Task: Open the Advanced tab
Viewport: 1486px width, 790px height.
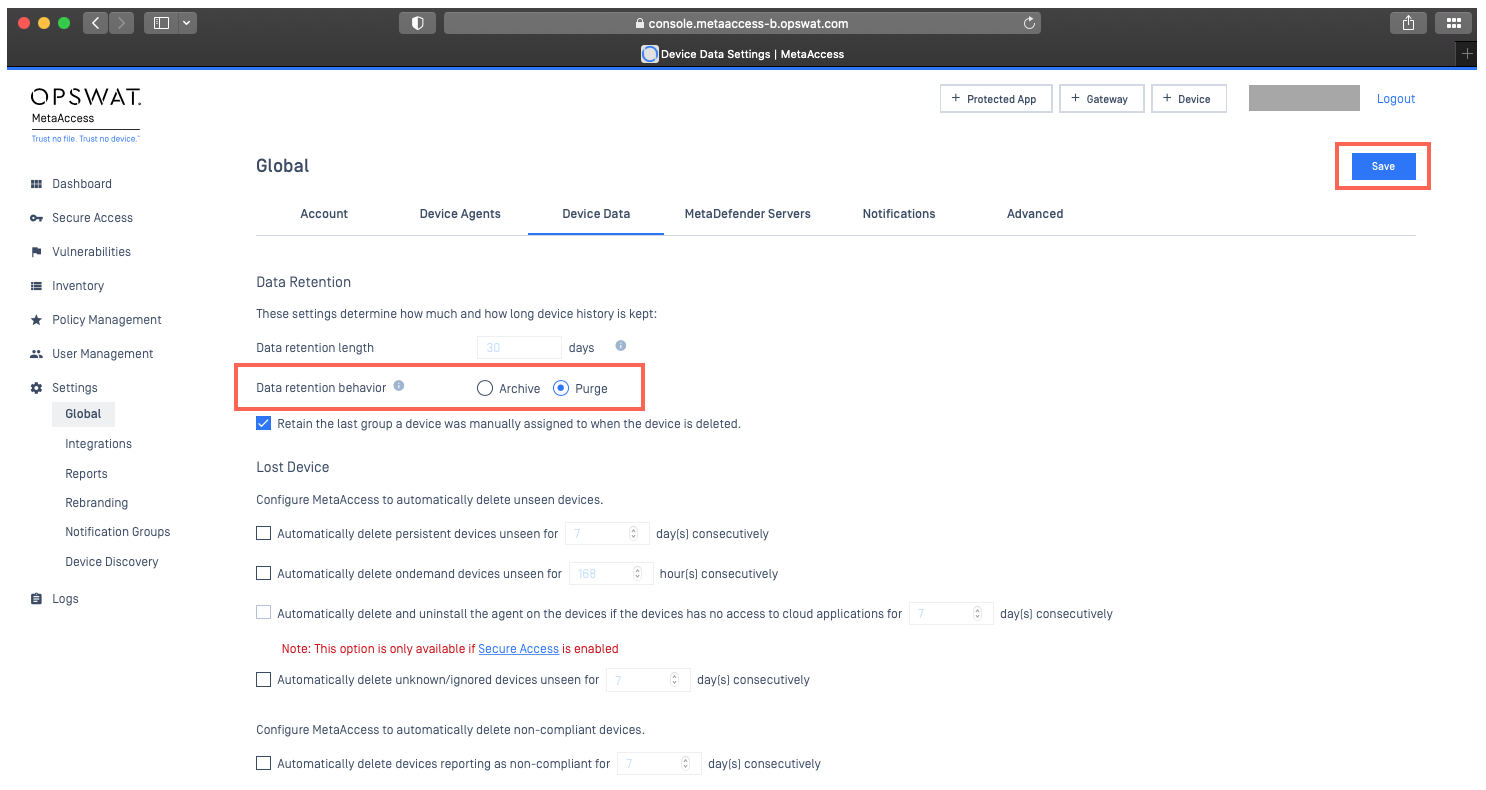Action: (1035, 214)
